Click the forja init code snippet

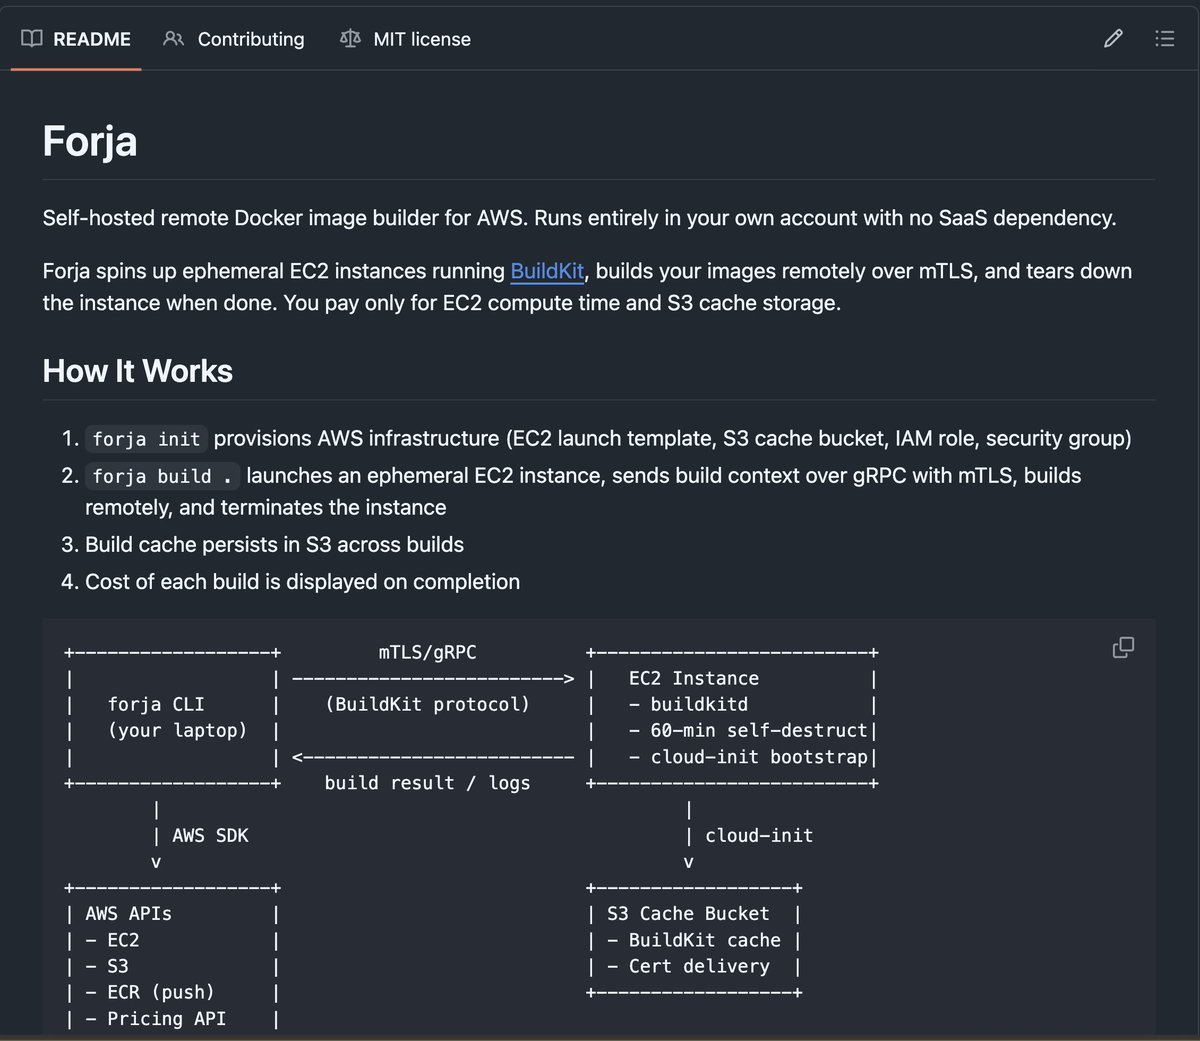click(x=146, y=439)
